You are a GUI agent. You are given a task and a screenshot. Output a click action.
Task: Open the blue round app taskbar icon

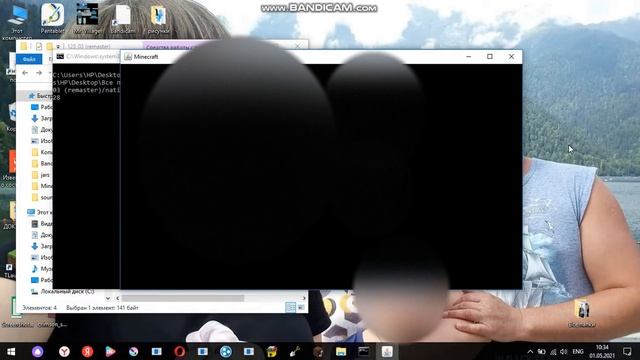click(x=226, y=351)
